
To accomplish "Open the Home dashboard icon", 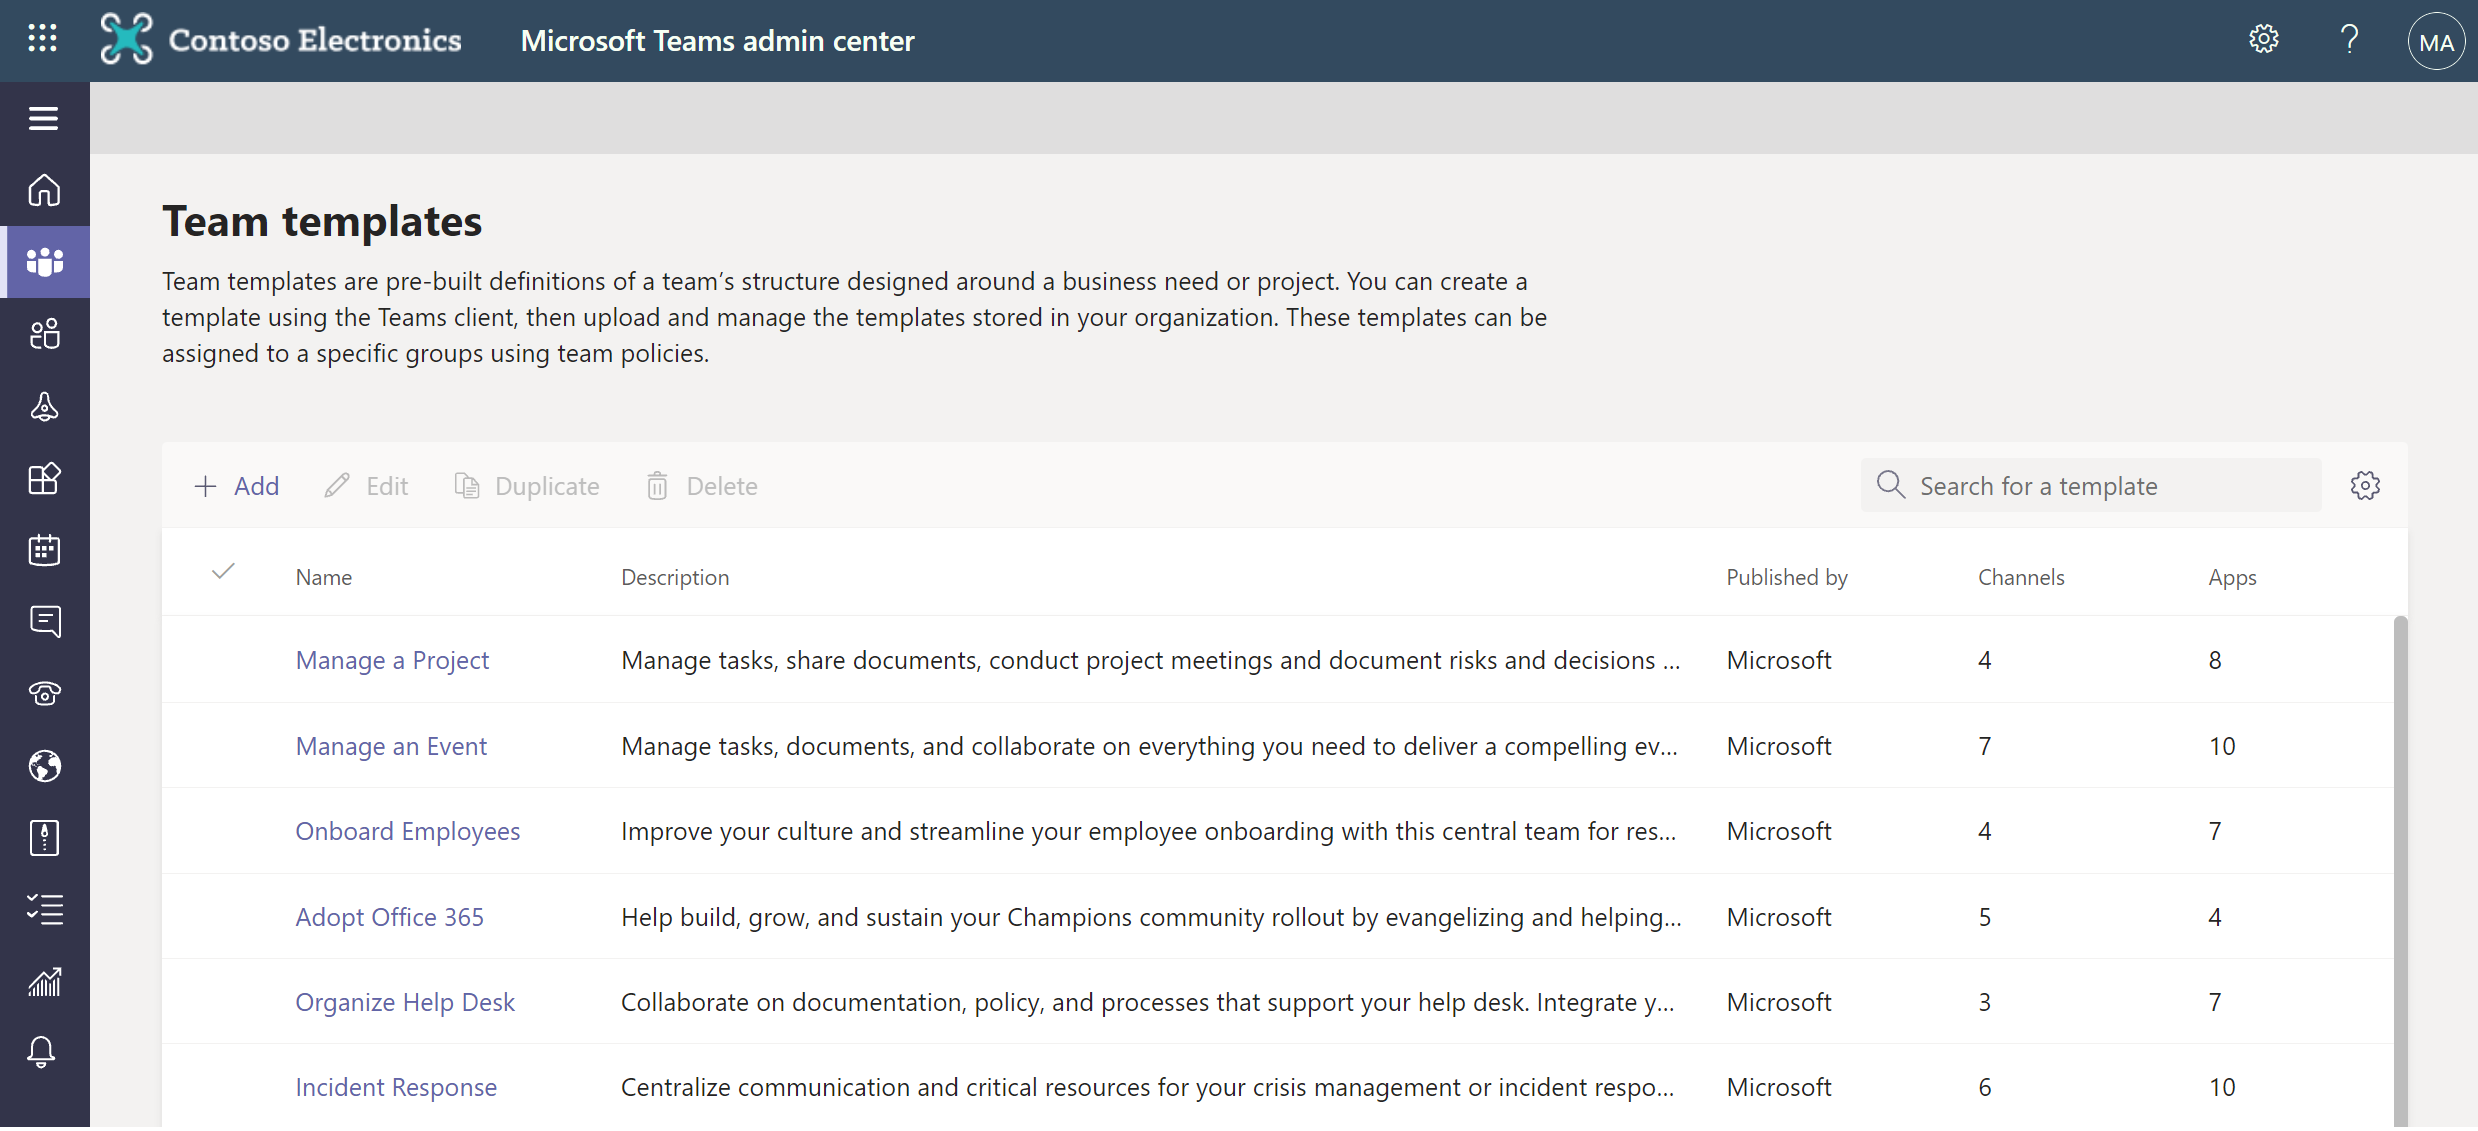I will click(x=43, y=188).
